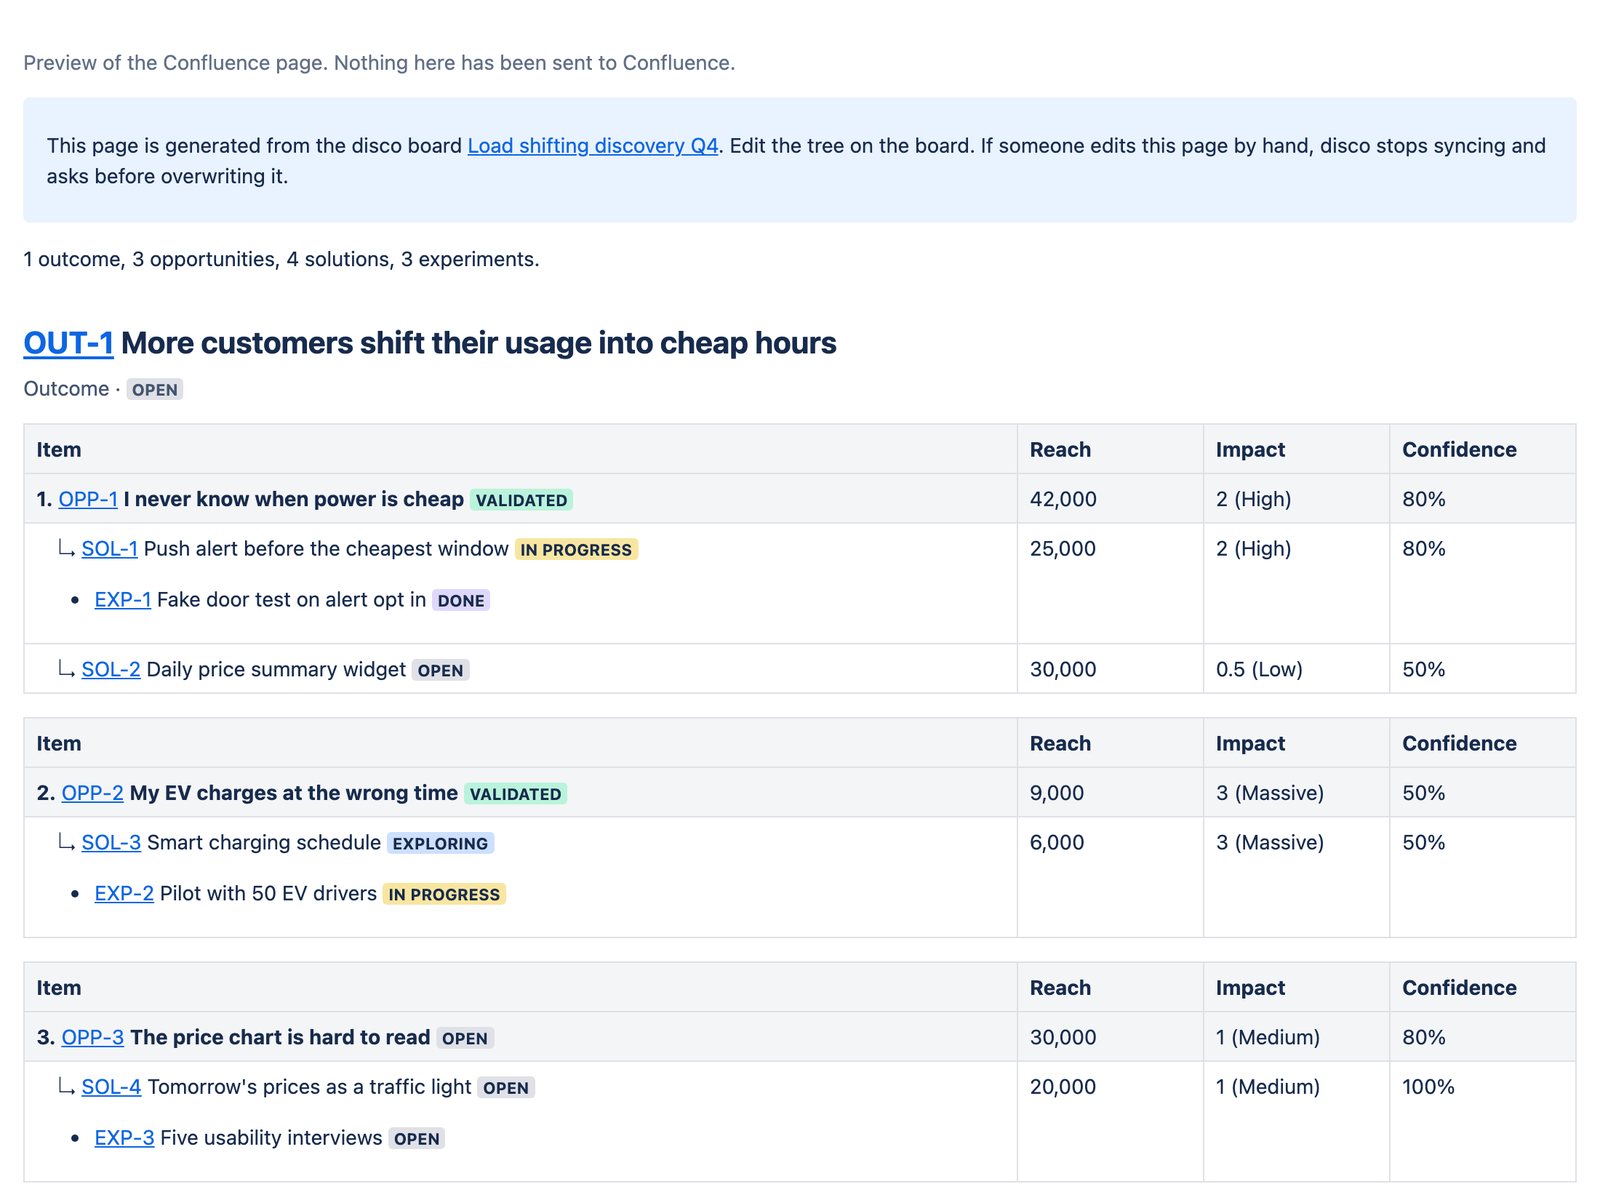Click the 50% confidence in SOL-2 row
The width and height of the screenshot is (1600, 1200).
(x=1424, y=670)
